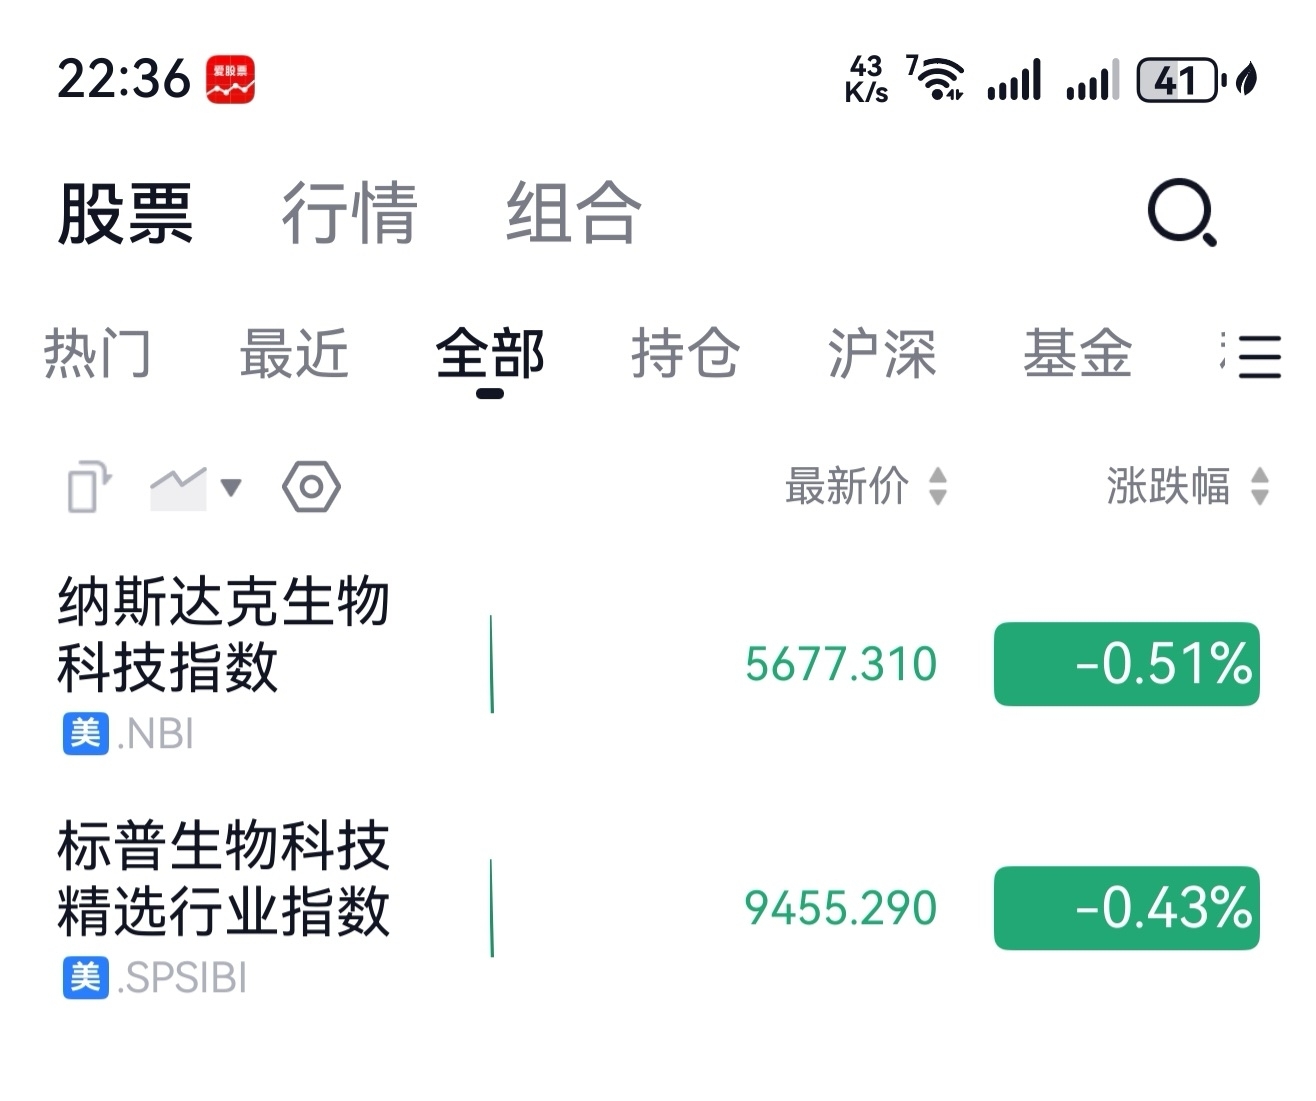Sort by 涨跌幅 column arrows

[1260, 487]
